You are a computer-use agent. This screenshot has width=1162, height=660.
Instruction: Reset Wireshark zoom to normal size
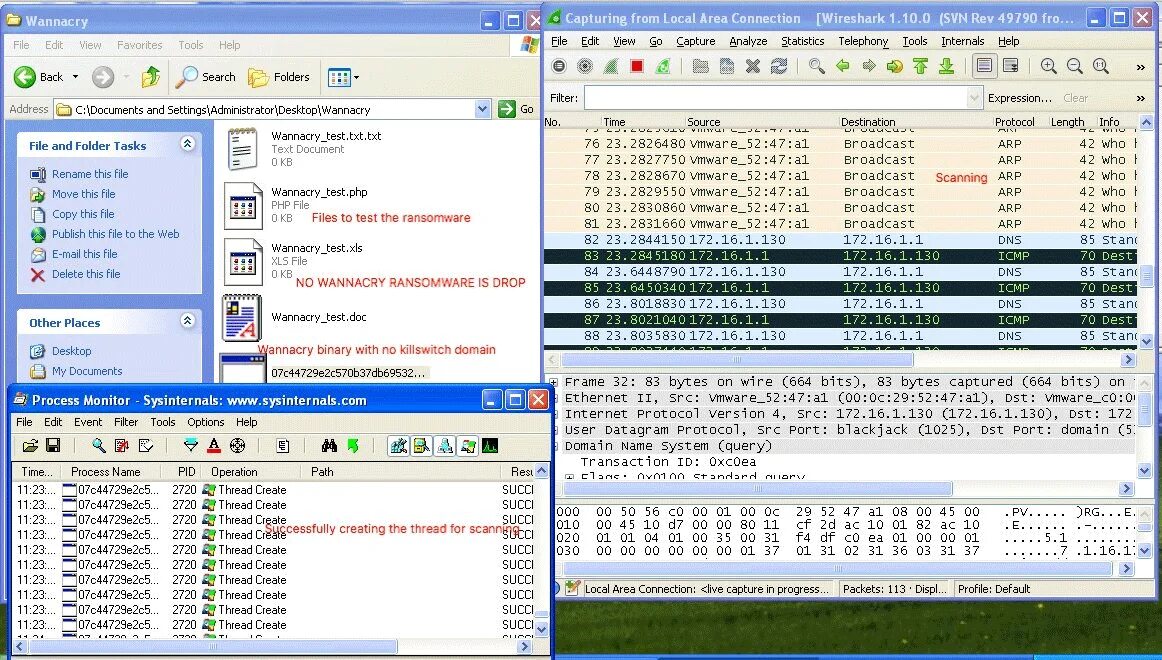(1101, 67)
